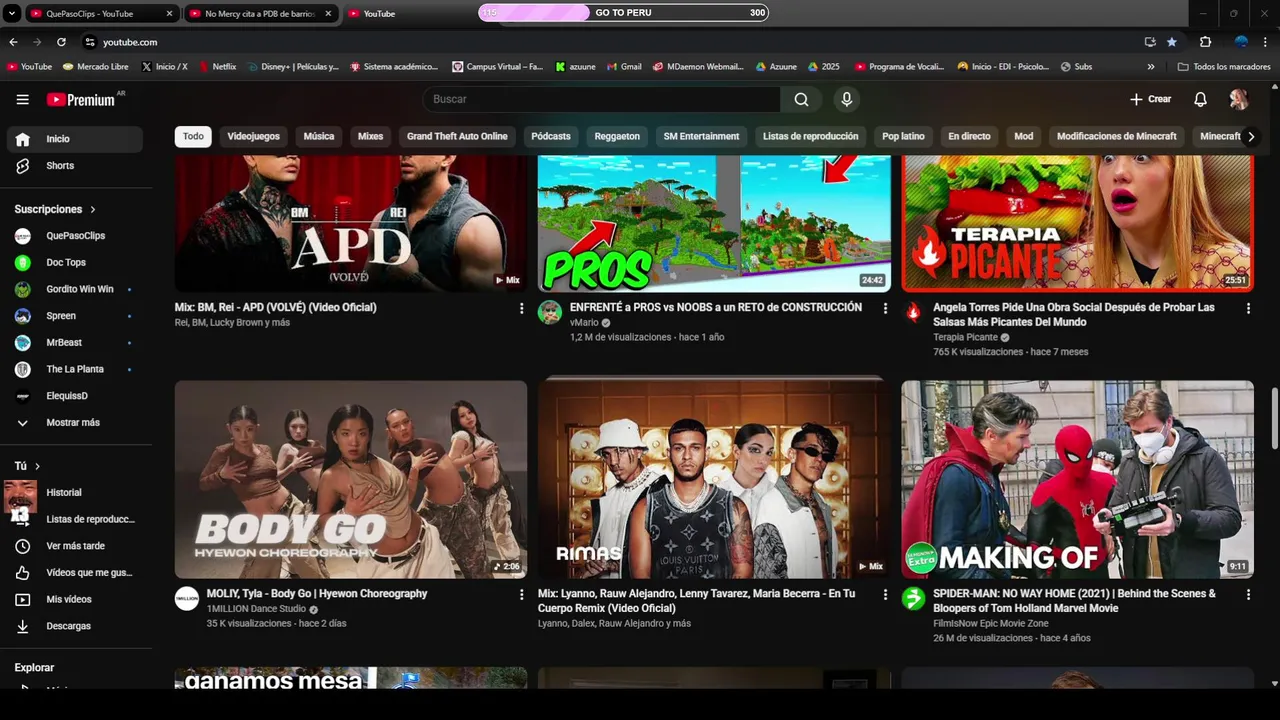Open the notifications bell
Screen dimensions: 1280x720
pos(1200,99)
